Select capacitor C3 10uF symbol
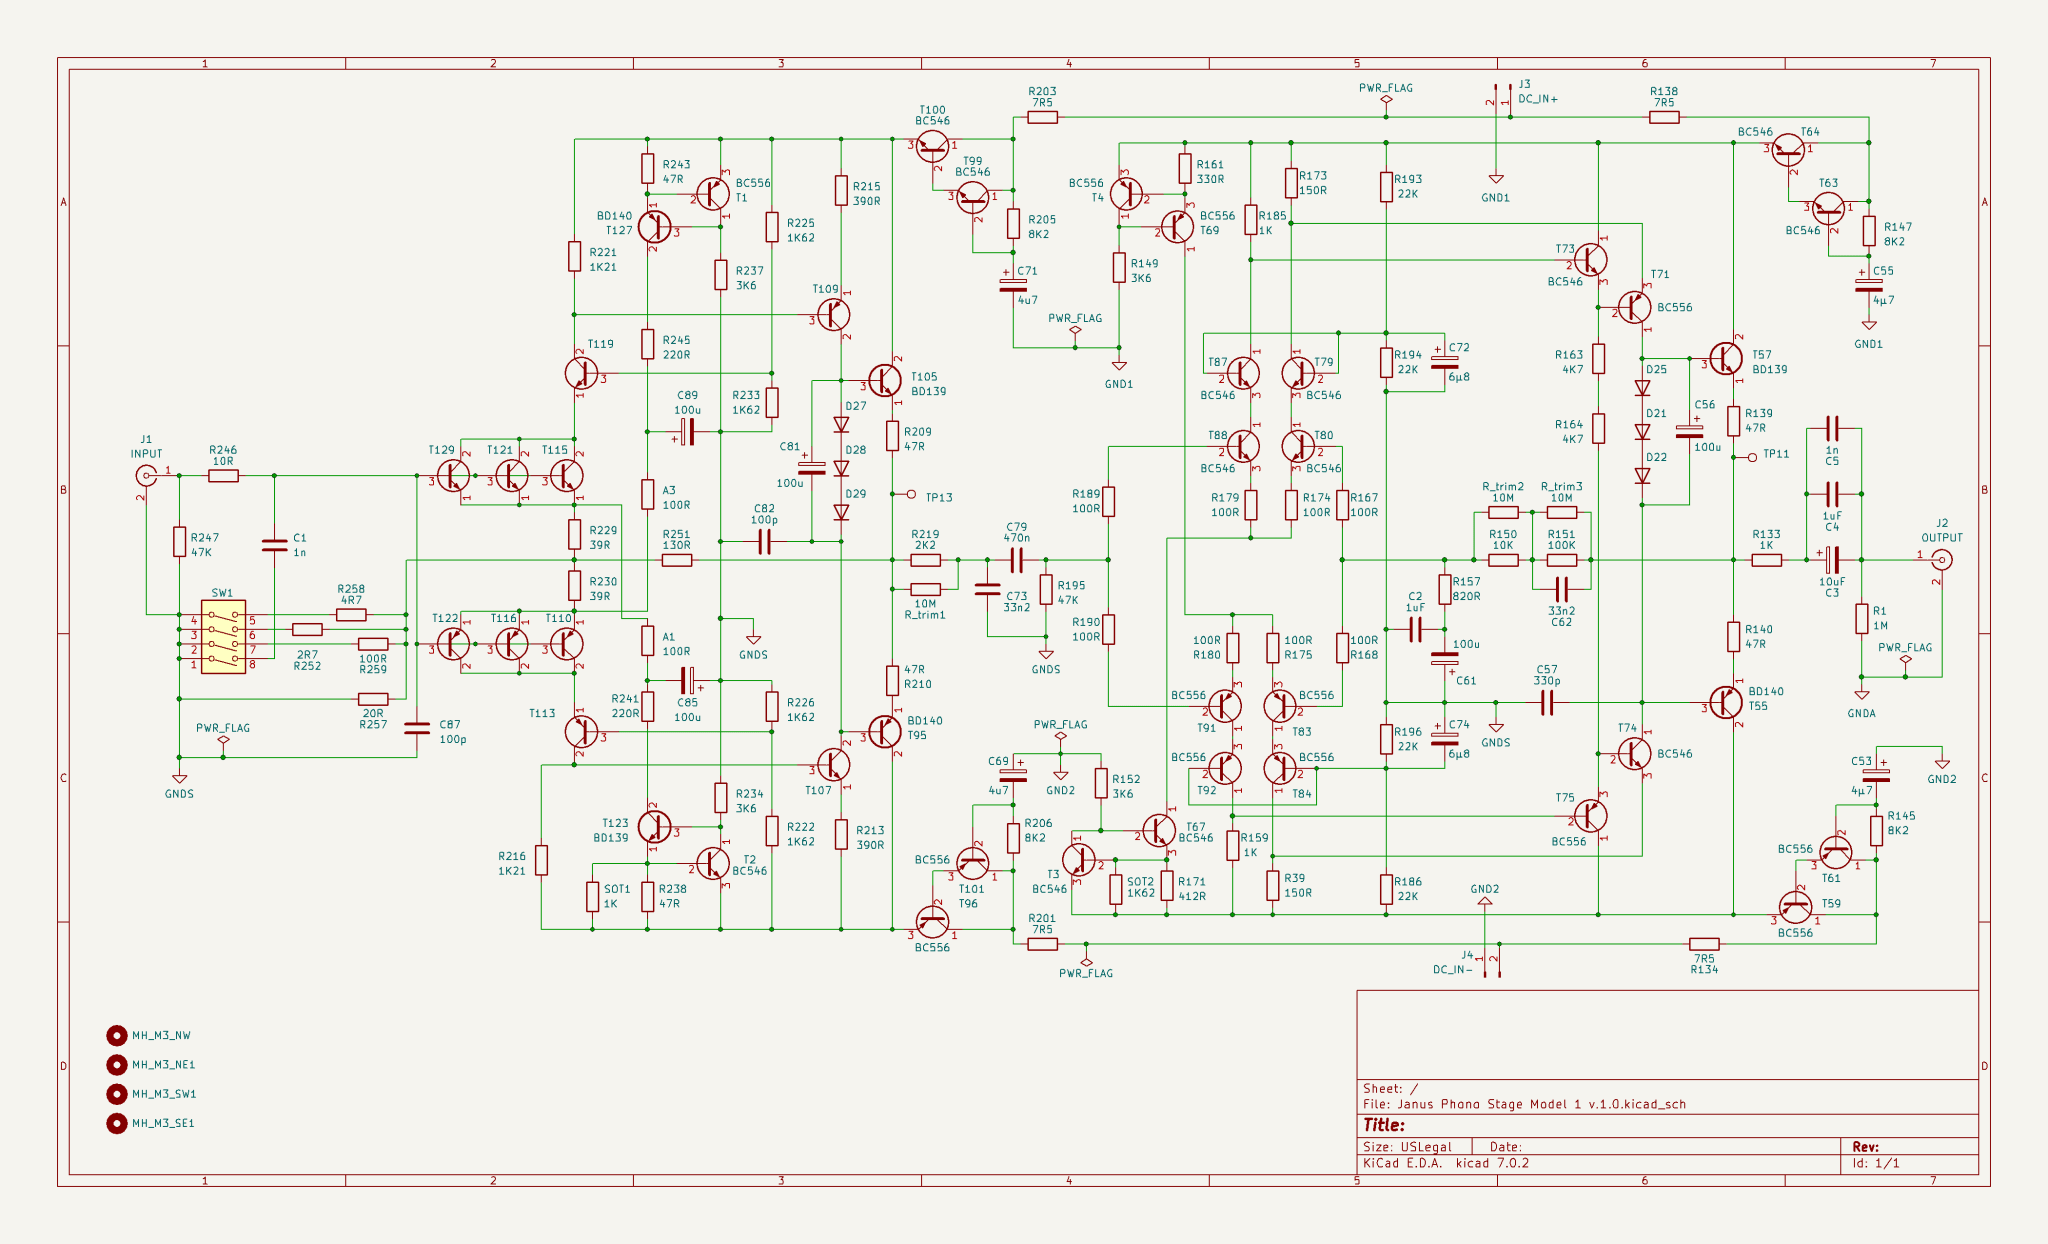The height and width of the screenshot is (1244, 2048). tap(1832, 560)
